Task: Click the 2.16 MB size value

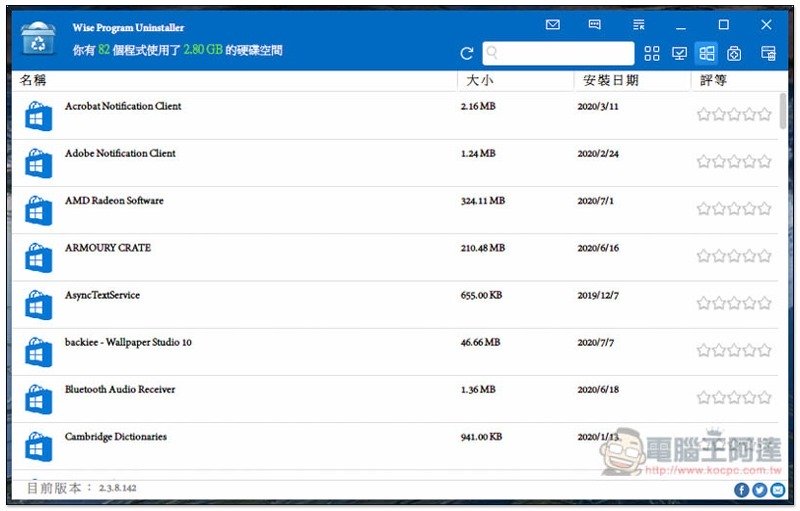Action: coord(478,106)
